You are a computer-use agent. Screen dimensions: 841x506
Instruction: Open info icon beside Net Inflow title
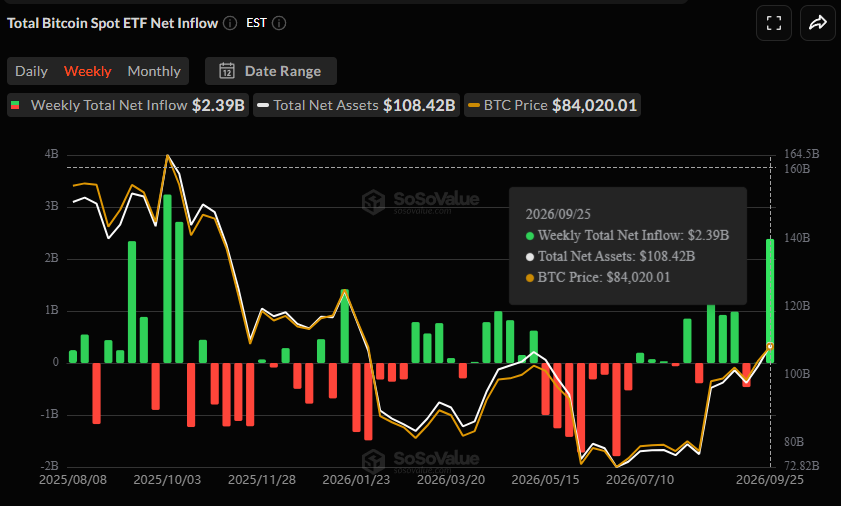230,23
